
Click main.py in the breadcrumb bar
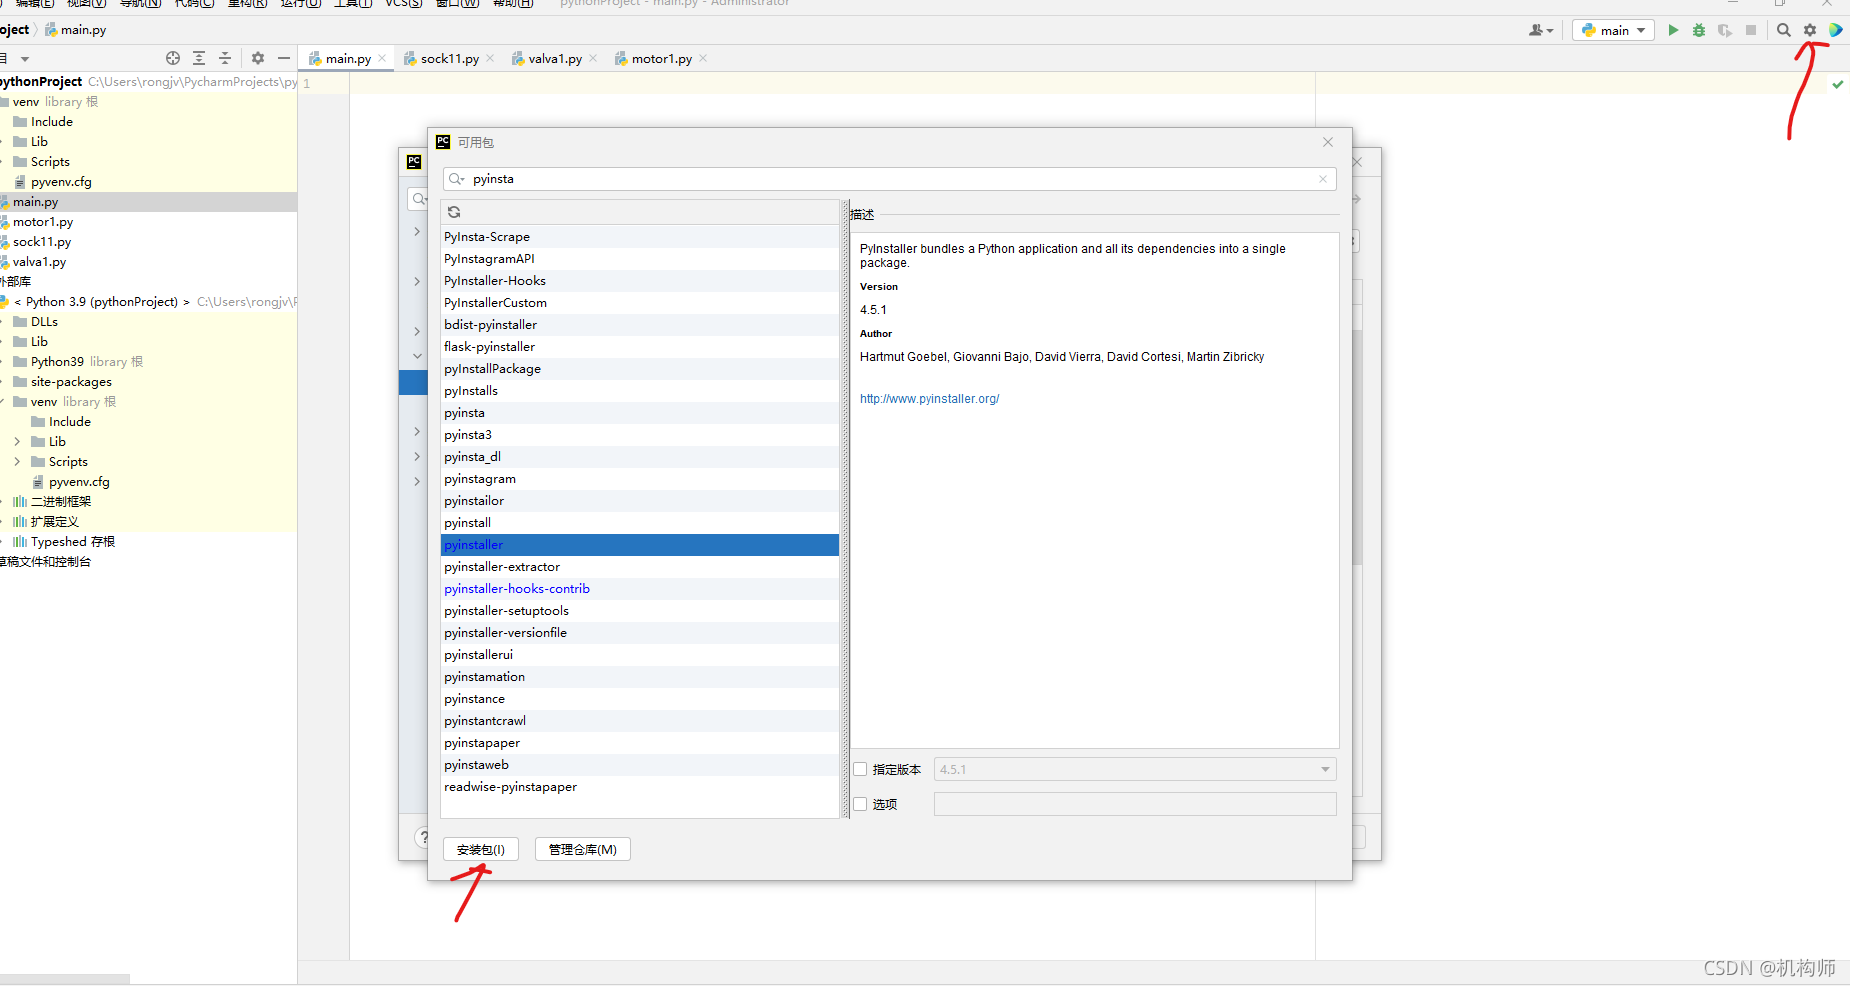point(76,30)
